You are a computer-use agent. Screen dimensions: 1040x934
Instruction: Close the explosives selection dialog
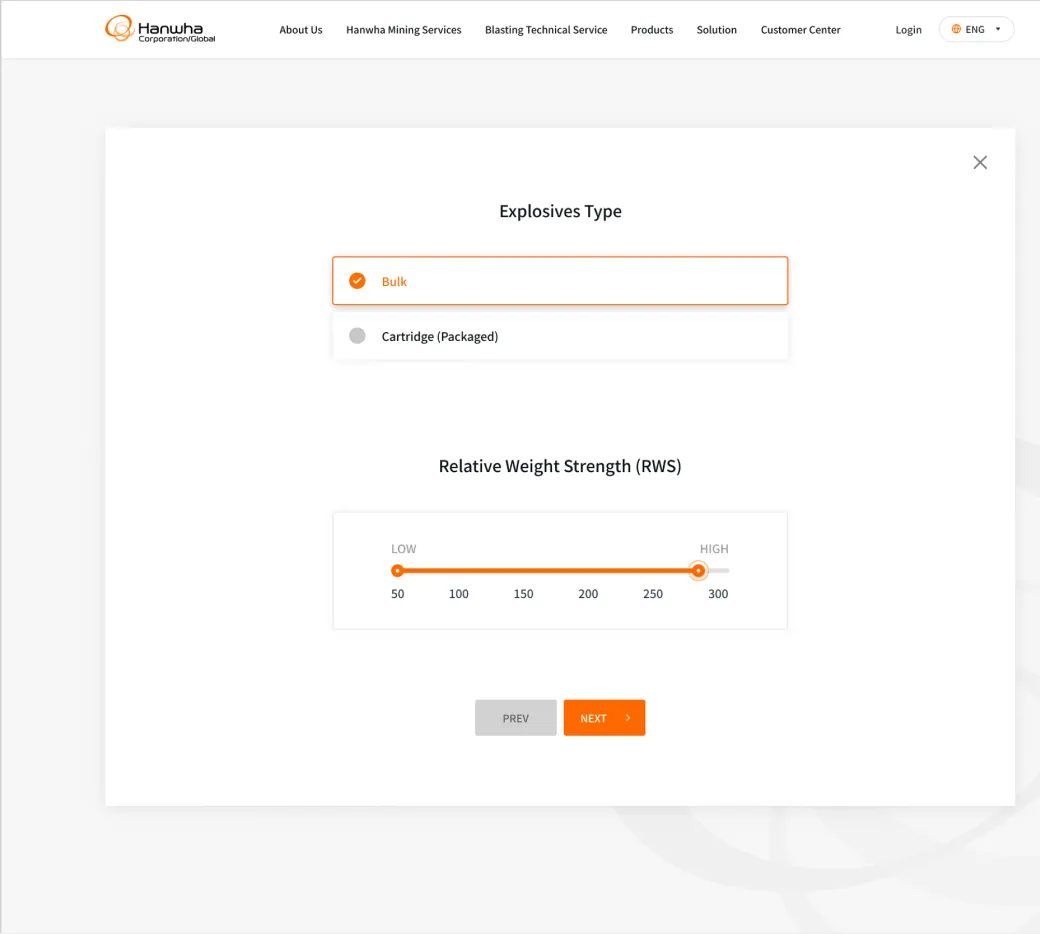979,163
